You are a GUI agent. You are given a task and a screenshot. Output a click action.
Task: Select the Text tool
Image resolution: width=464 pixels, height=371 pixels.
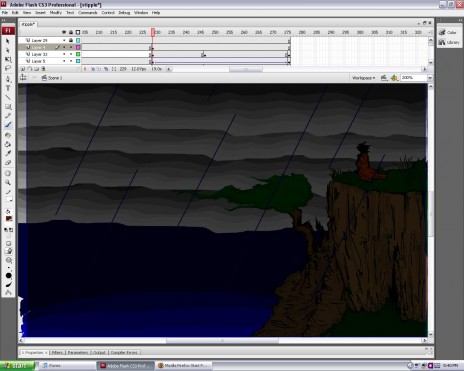pyautogui.click(x=8, y=88)
